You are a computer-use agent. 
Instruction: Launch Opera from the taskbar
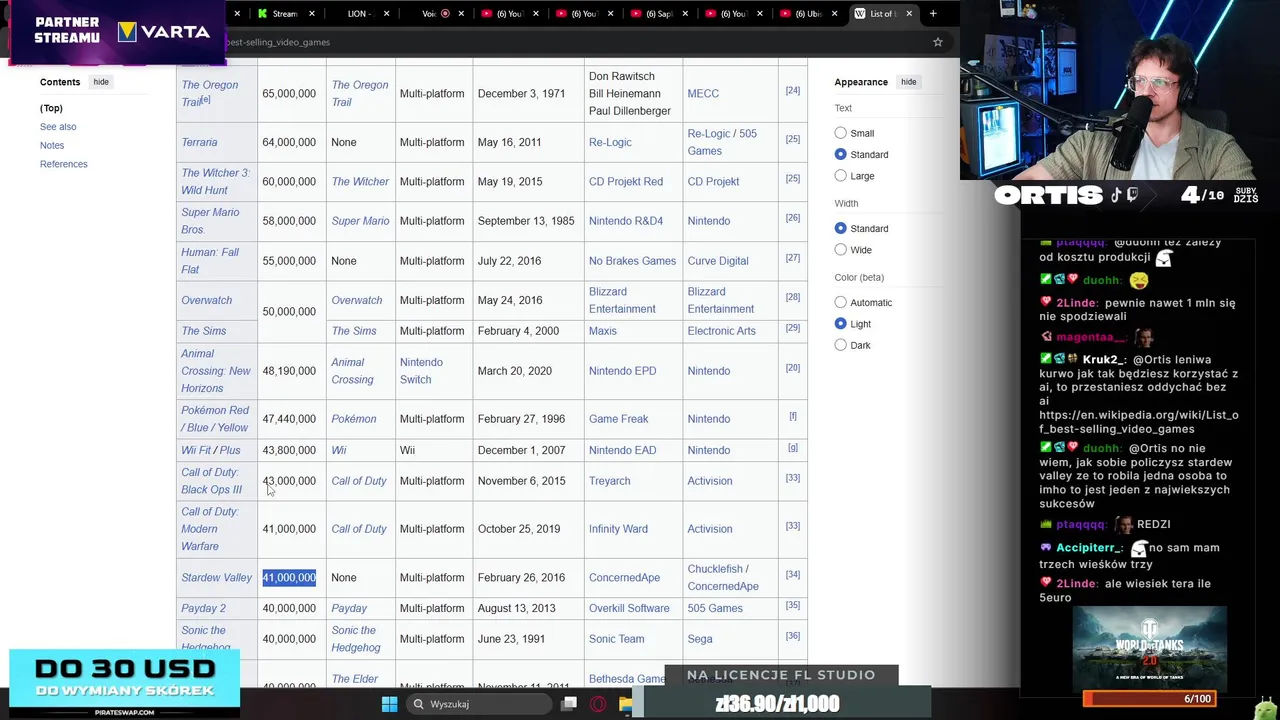tap(598, 704)
